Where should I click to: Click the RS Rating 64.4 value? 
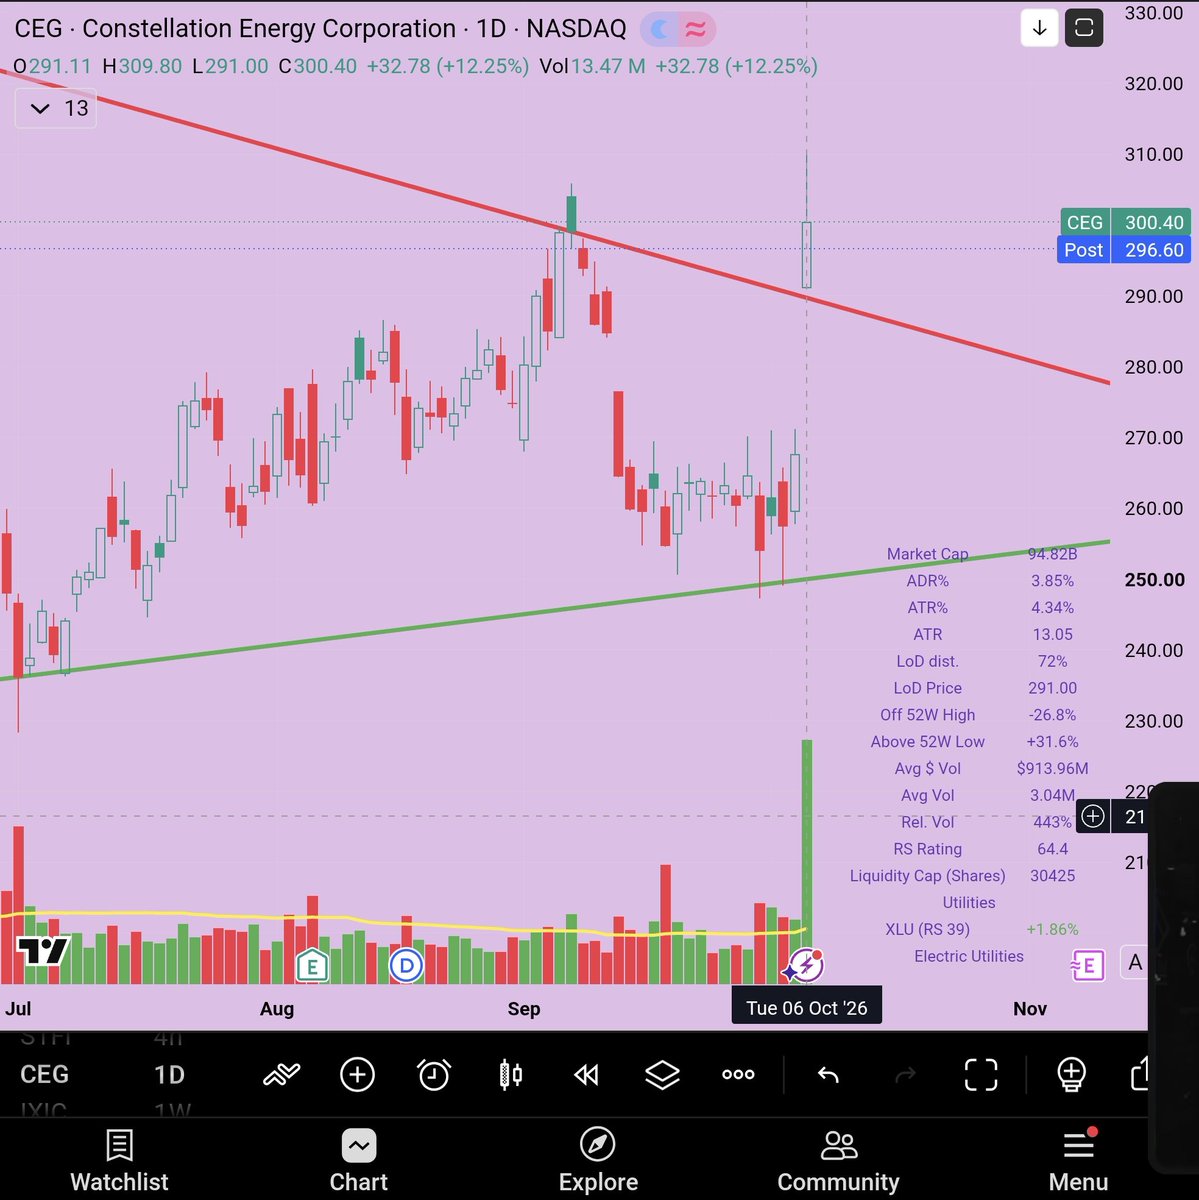click(1052, 849)
